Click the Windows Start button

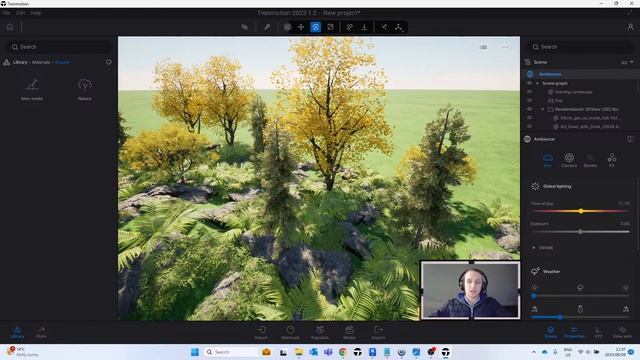(x=195, y=352)
